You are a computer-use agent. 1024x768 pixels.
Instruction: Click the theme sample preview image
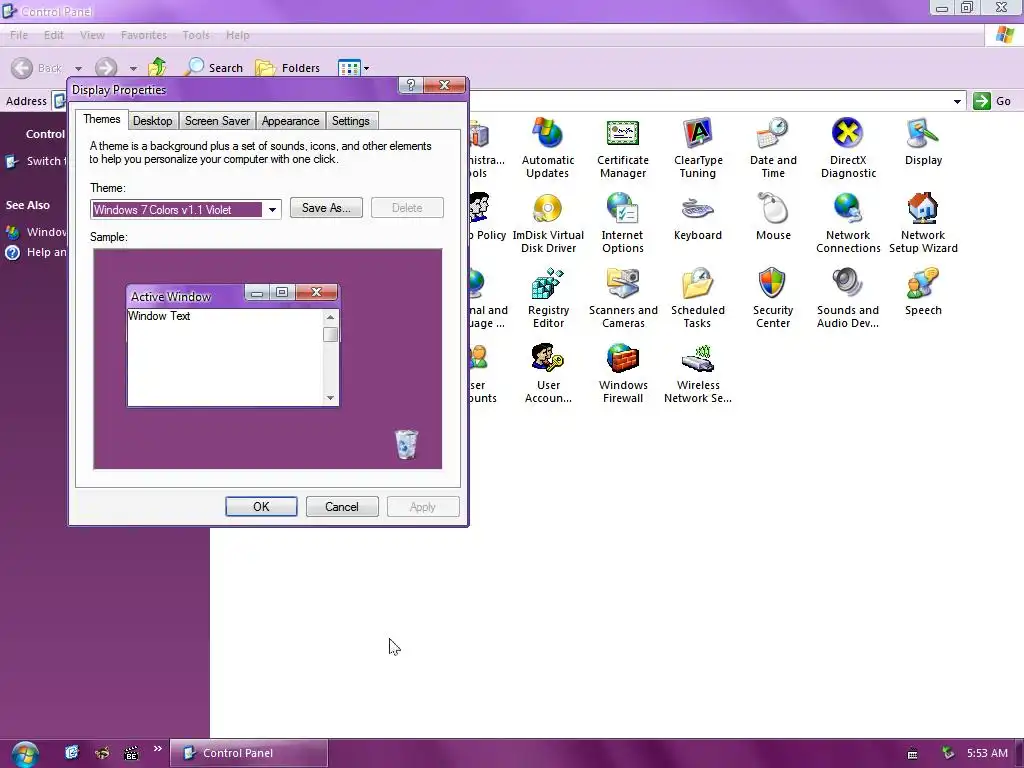click(268, 359)
